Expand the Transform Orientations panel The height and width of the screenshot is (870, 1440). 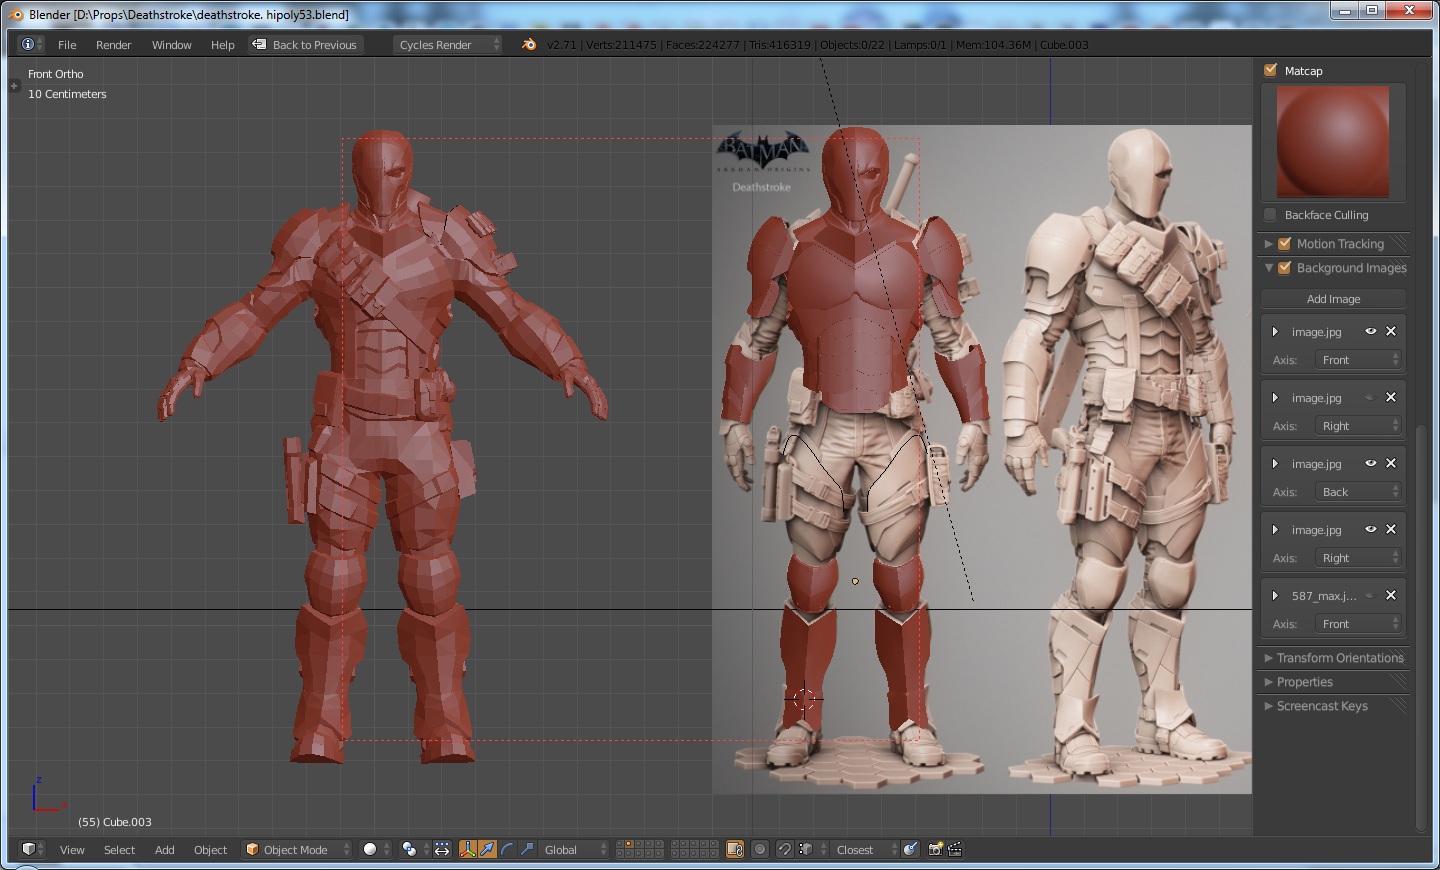pos(1334,657)
